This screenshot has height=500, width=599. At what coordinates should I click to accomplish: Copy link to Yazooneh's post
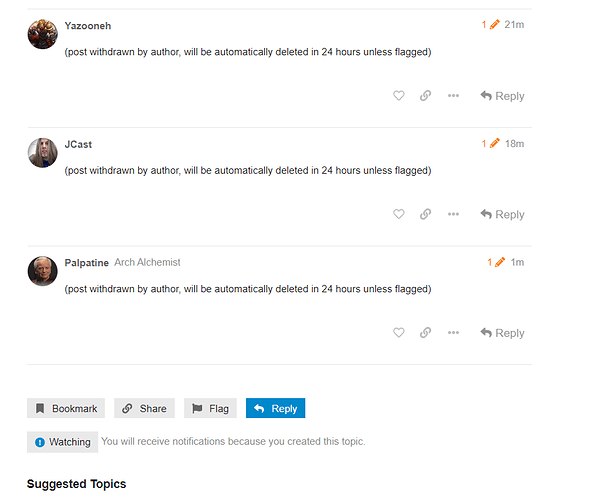point(426,95)
